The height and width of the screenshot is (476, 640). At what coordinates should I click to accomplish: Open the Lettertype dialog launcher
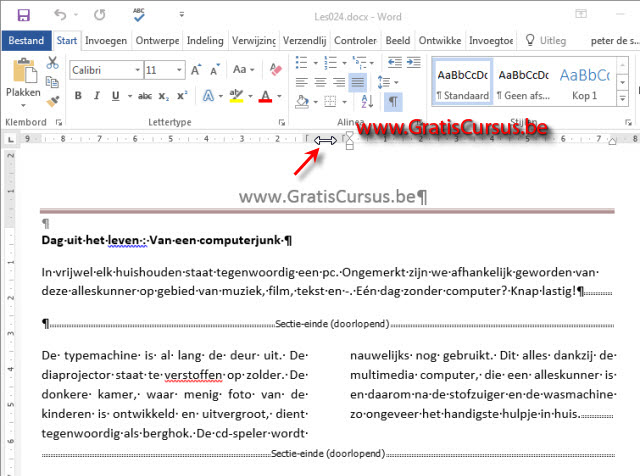(x=282, y=122)
